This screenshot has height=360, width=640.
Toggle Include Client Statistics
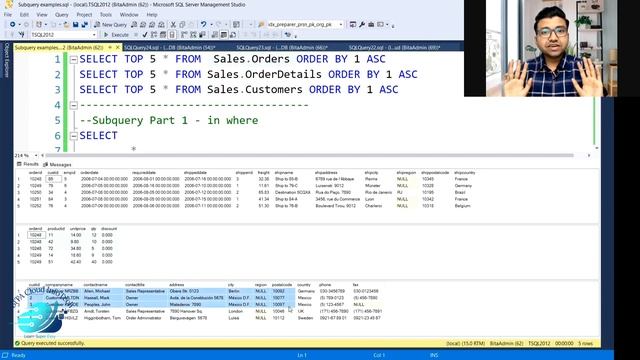pyautogui.click(x=202, y=35)
